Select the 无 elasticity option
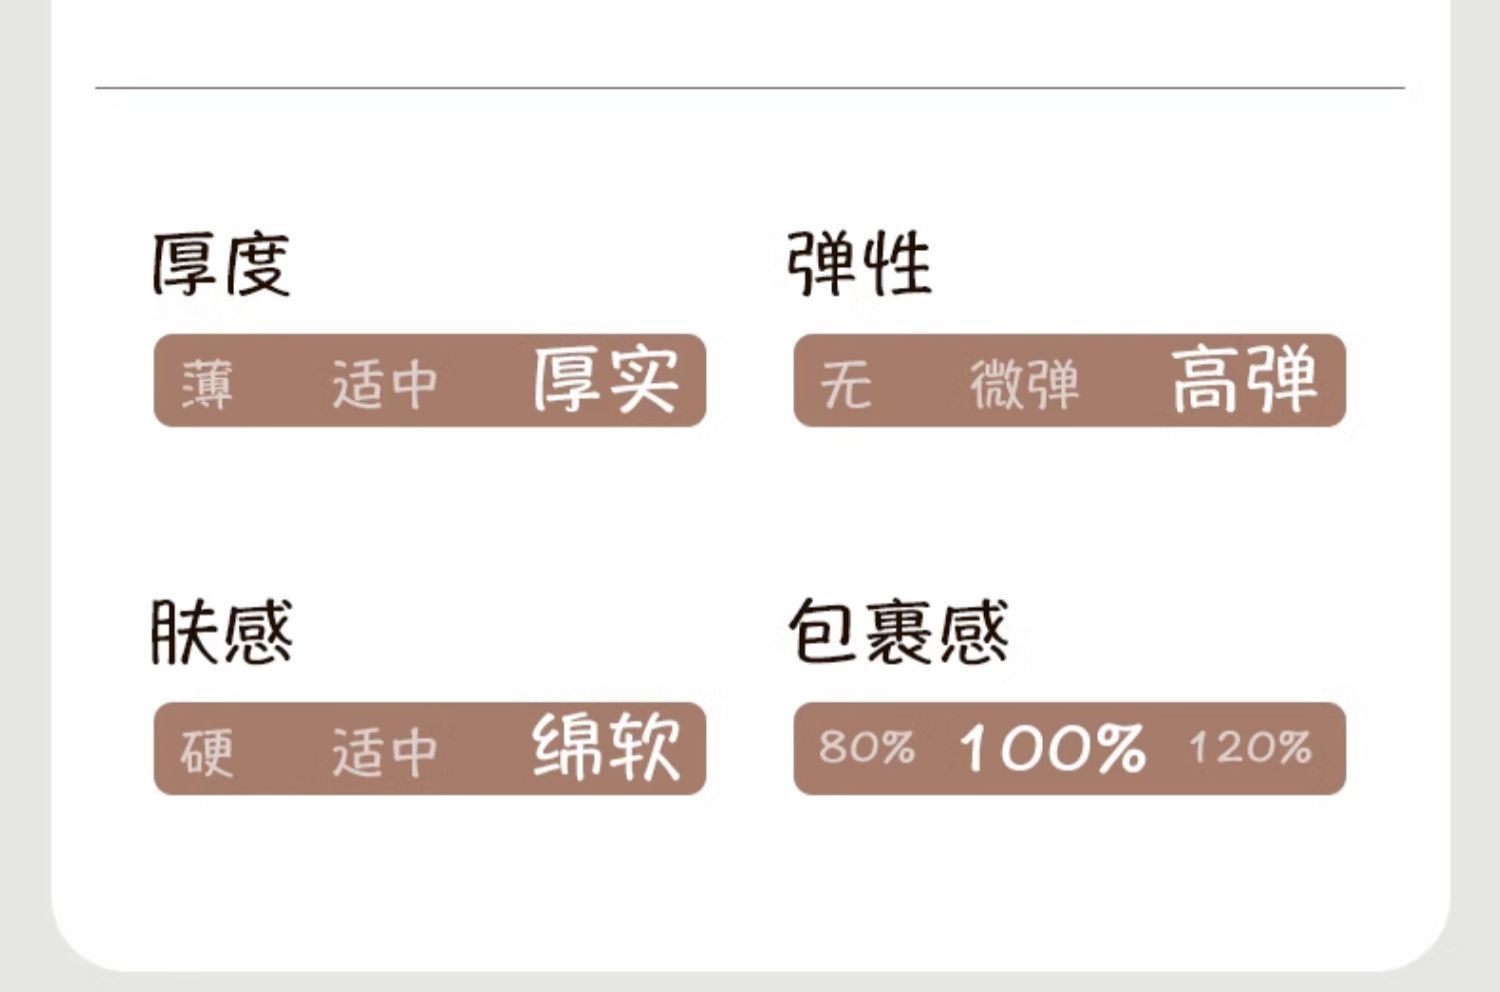 coord(846,384)
